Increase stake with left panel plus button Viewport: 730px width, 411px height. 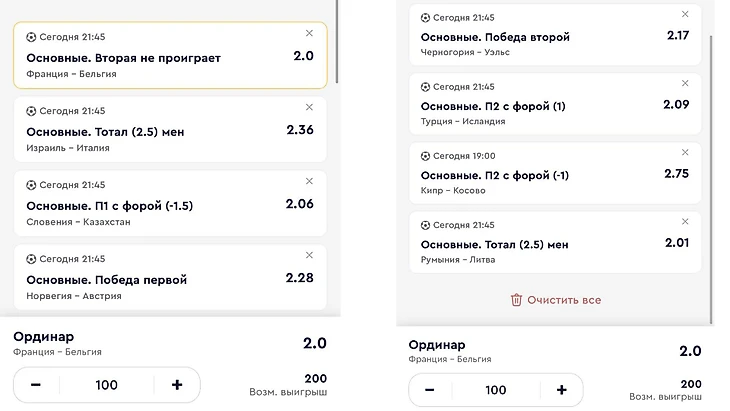point(177,385)
